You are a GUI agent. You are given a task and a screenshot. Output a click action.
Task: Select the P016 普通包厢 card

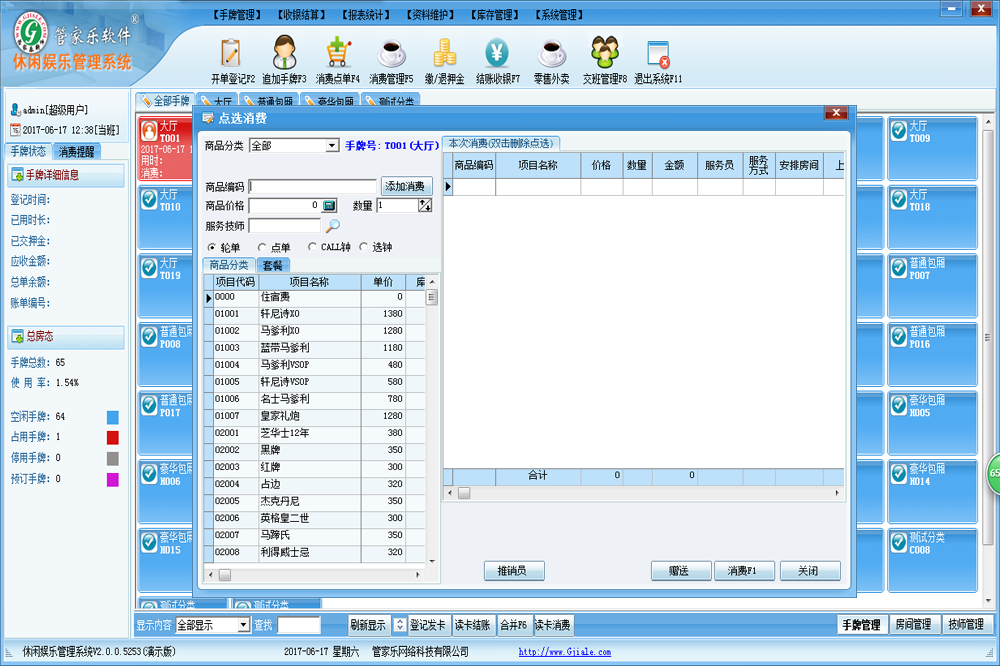pyautogui.click(x=932, y=354)
